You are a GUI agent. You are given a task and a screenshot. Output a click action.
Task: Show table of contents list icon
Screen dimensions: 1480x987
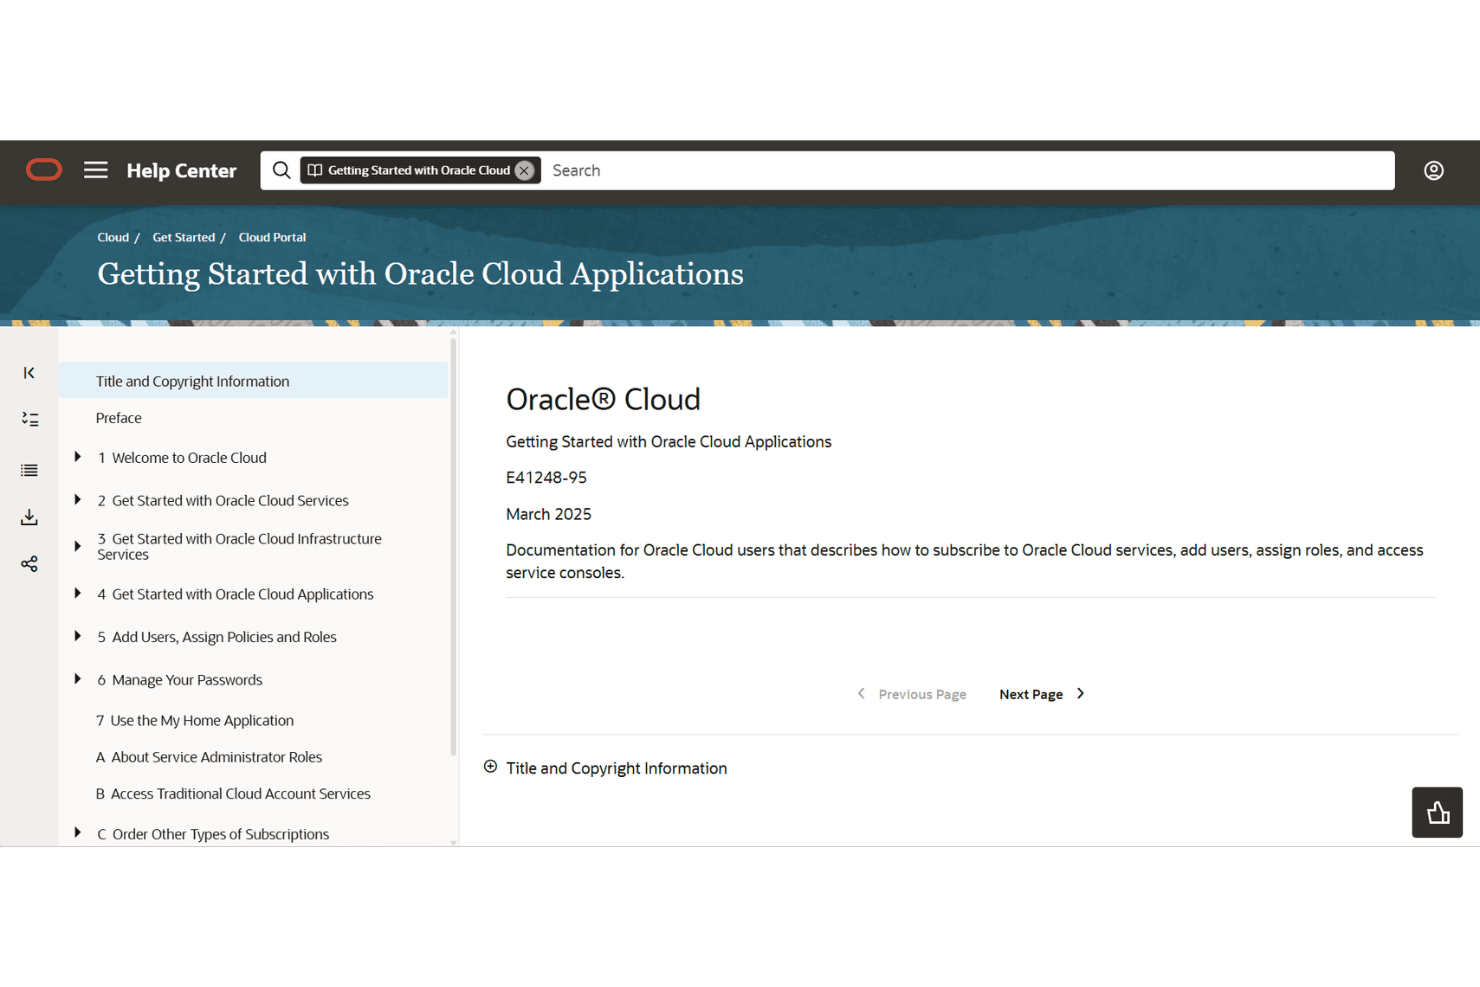point(30,470)
